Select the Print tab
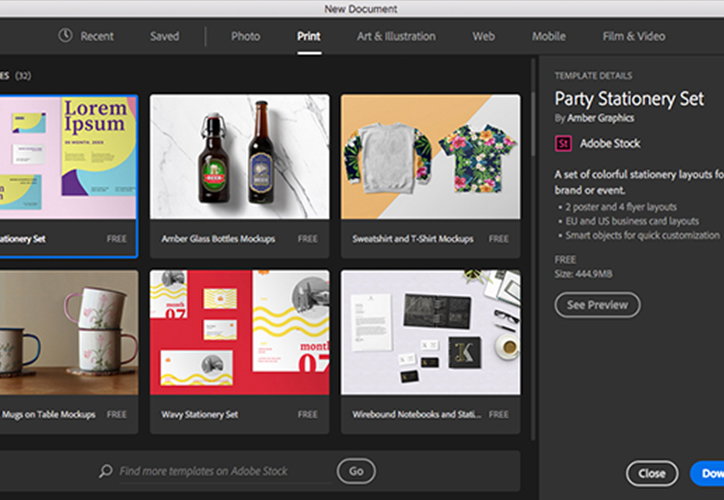The width and height of the screenshot is (724, 500). pyautogui.click(x=309, y=36)
